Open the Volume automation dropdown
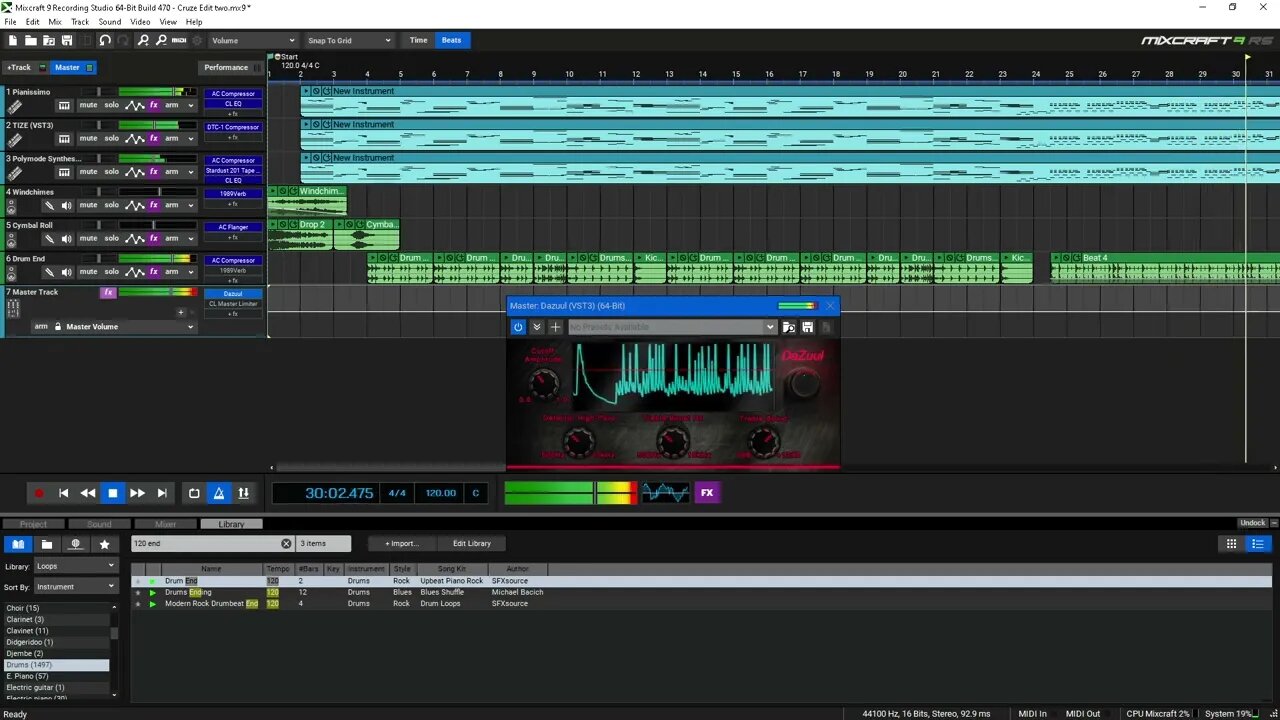 click(253, 41)
